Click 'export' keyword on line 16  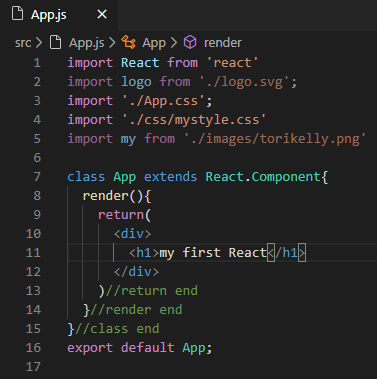(90, 348)
